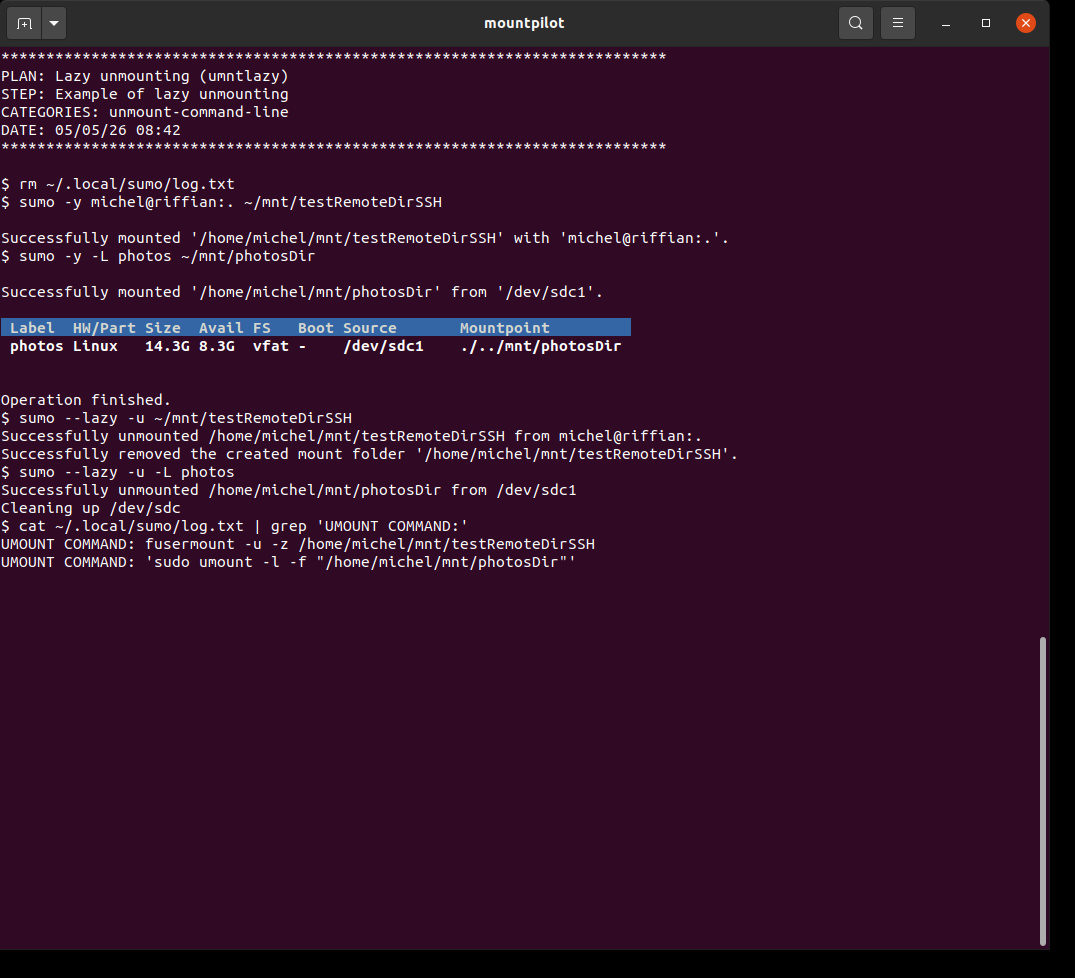Maximize the mountpilot window
Image resolution: width=1075 pixels, height=978 pixels.
[986, 23]
